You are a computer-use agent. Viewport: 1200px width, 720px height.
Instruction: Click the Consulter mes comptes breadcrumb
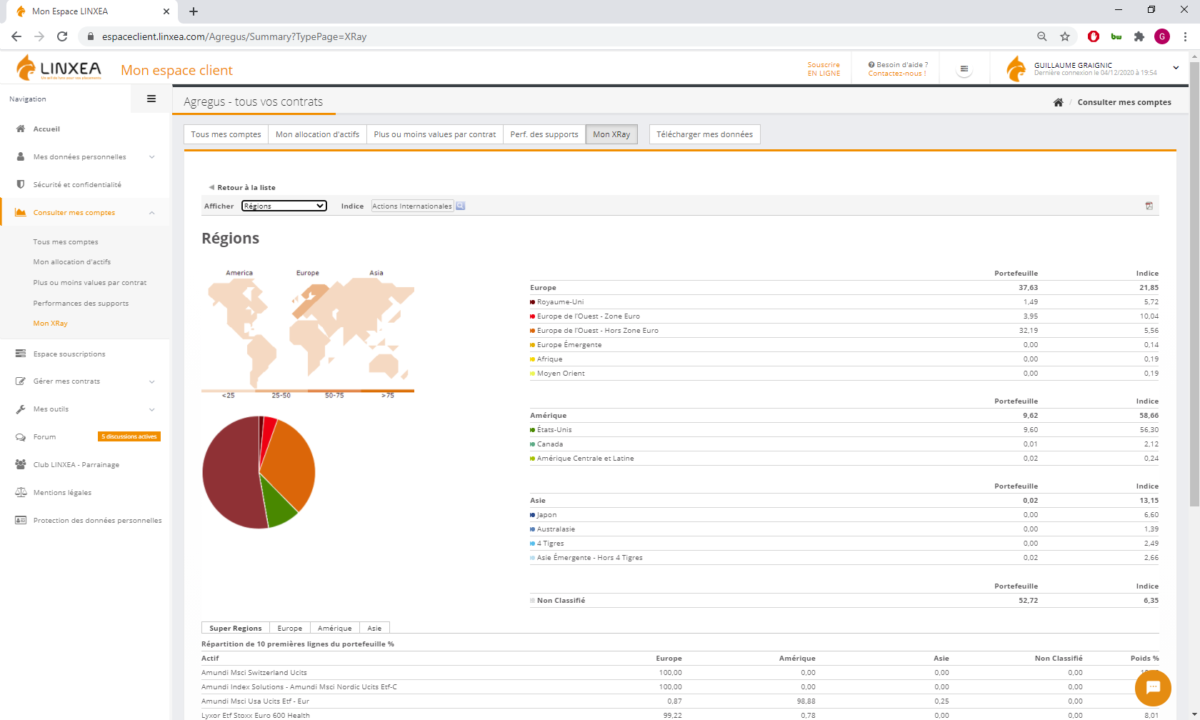click(x=1124, y=103)
